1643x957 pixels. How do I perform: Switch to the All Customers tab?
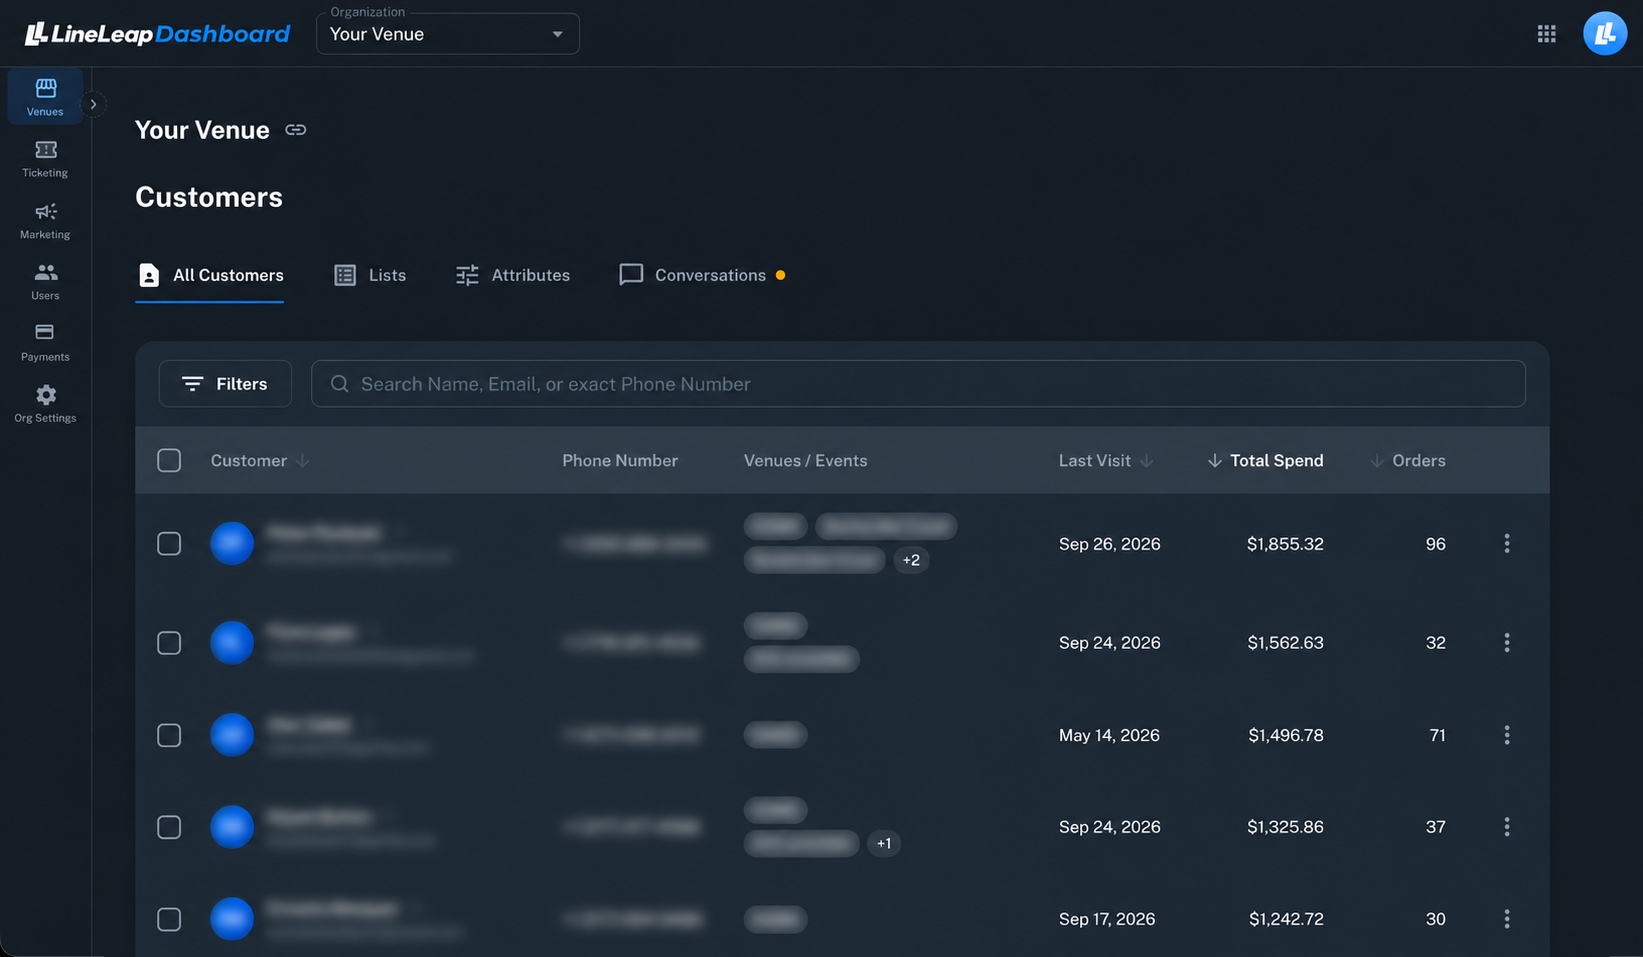point(210,275)
